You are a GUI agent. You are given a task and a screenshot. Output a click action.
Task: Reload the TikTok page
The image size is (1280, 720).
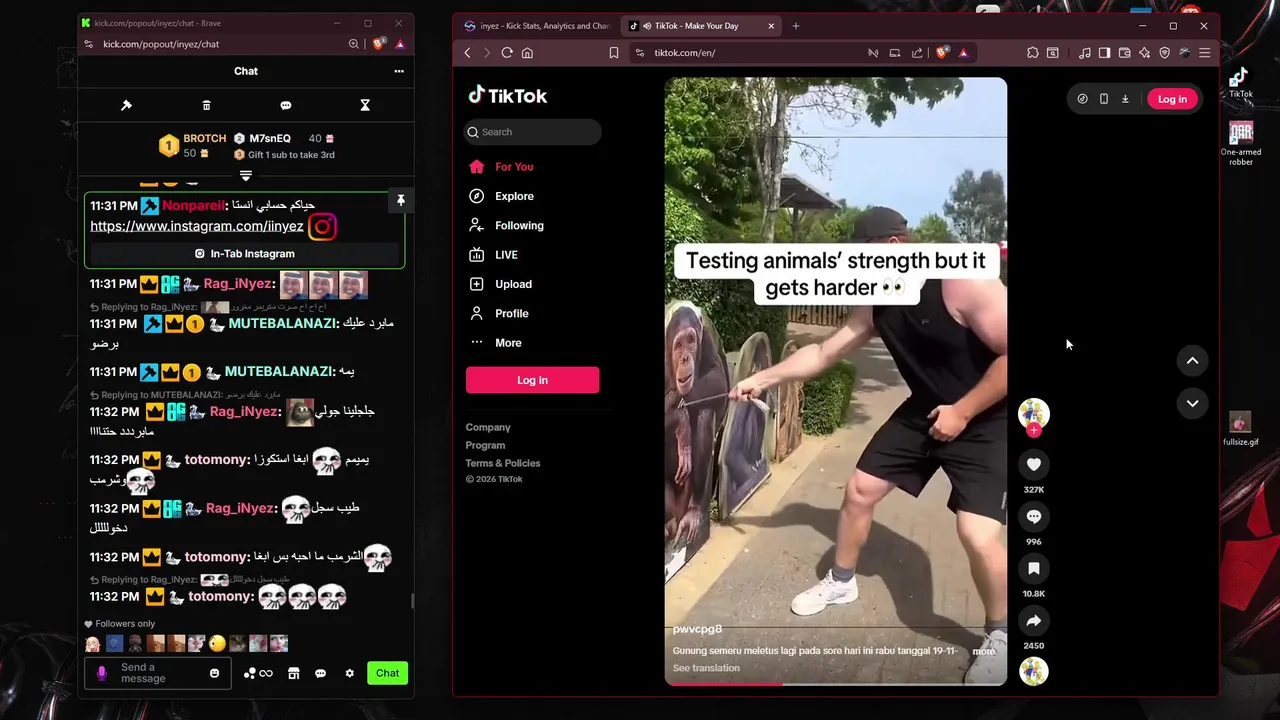507,53
